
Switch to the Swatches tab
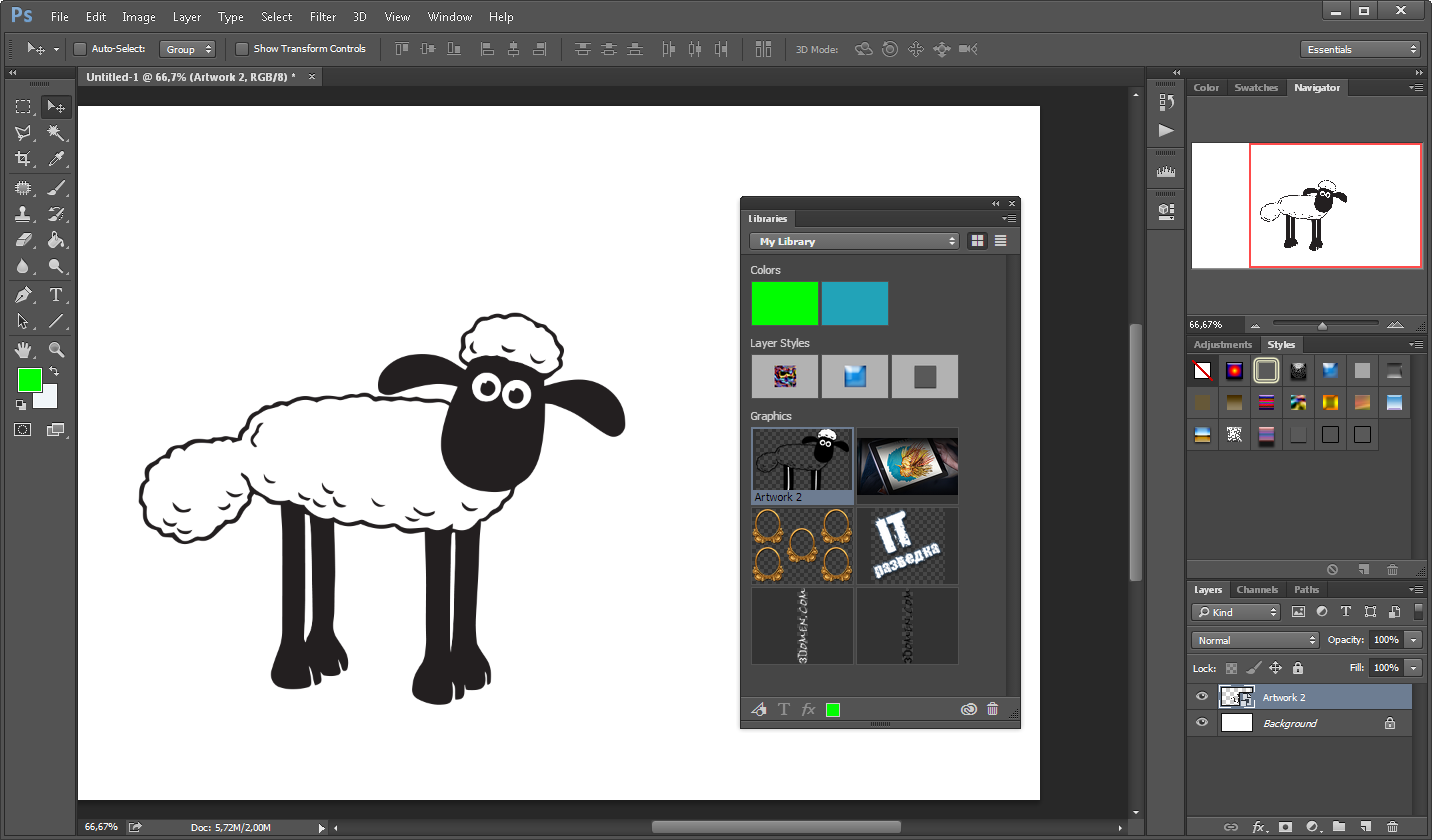[x=1256, y=88]
